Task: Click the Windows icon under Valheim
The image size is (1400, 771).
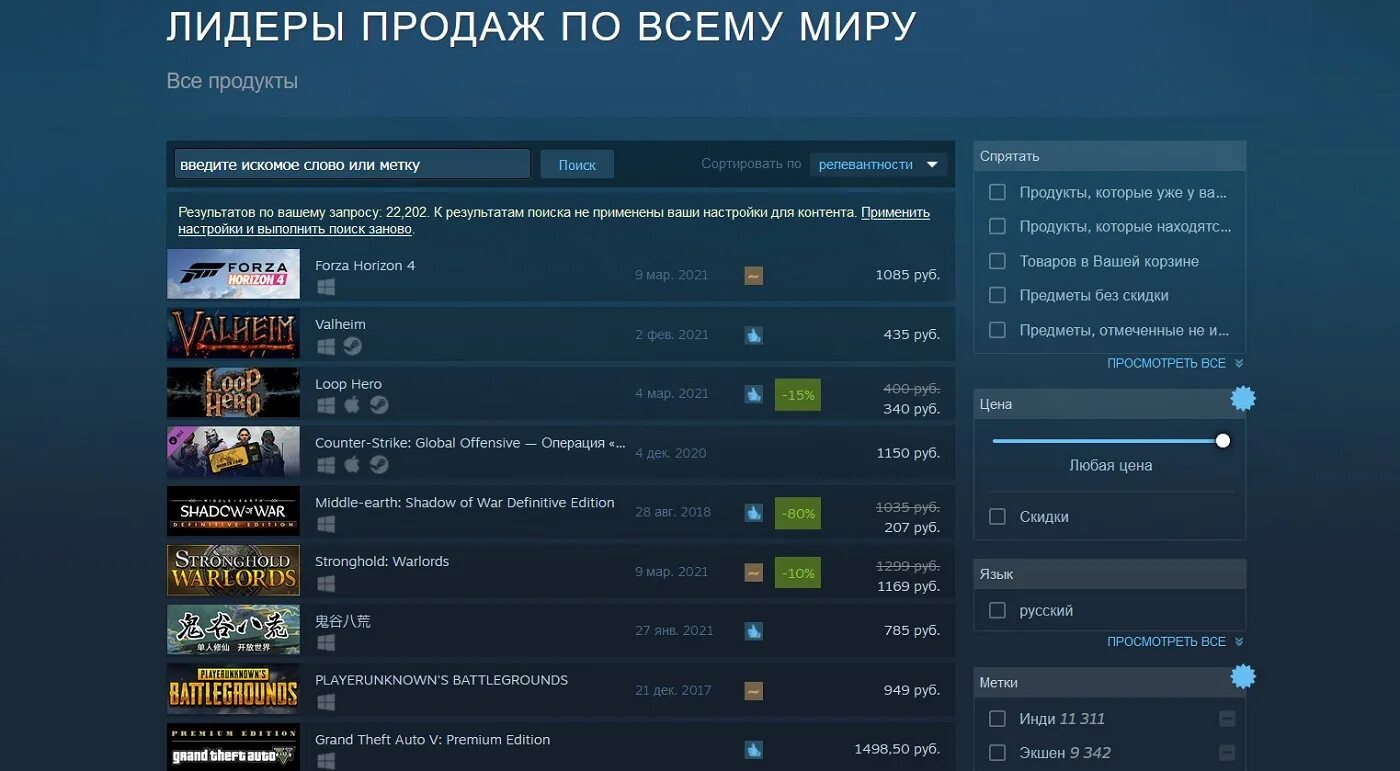Action: point(325,346)
